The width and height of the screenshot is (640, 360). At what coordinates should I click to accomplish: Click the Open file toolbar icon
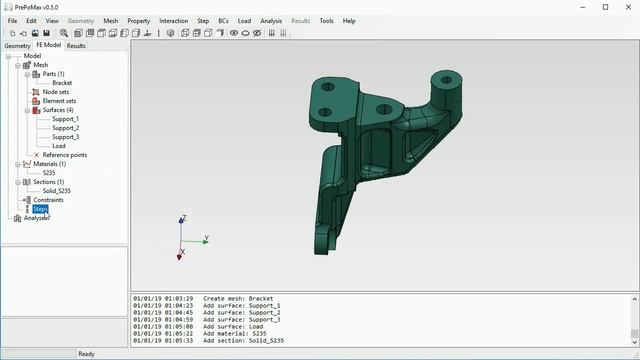(x=24, y=33)
